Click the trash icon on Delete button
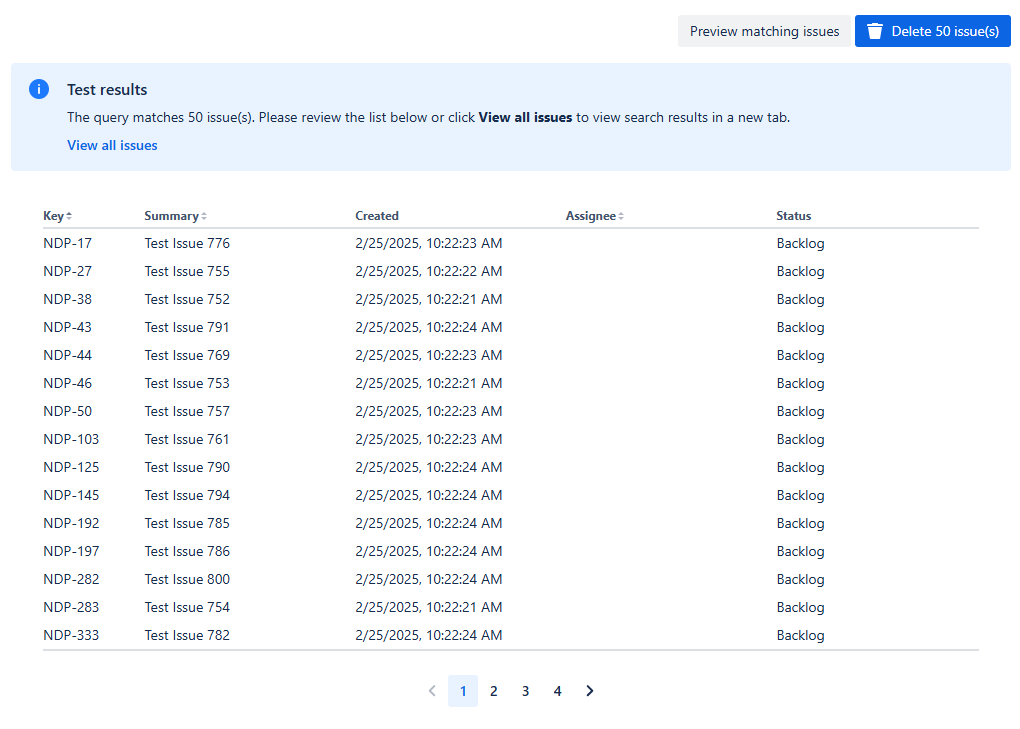The height and width of the screenshot is (729, 1020). point(875,31)
